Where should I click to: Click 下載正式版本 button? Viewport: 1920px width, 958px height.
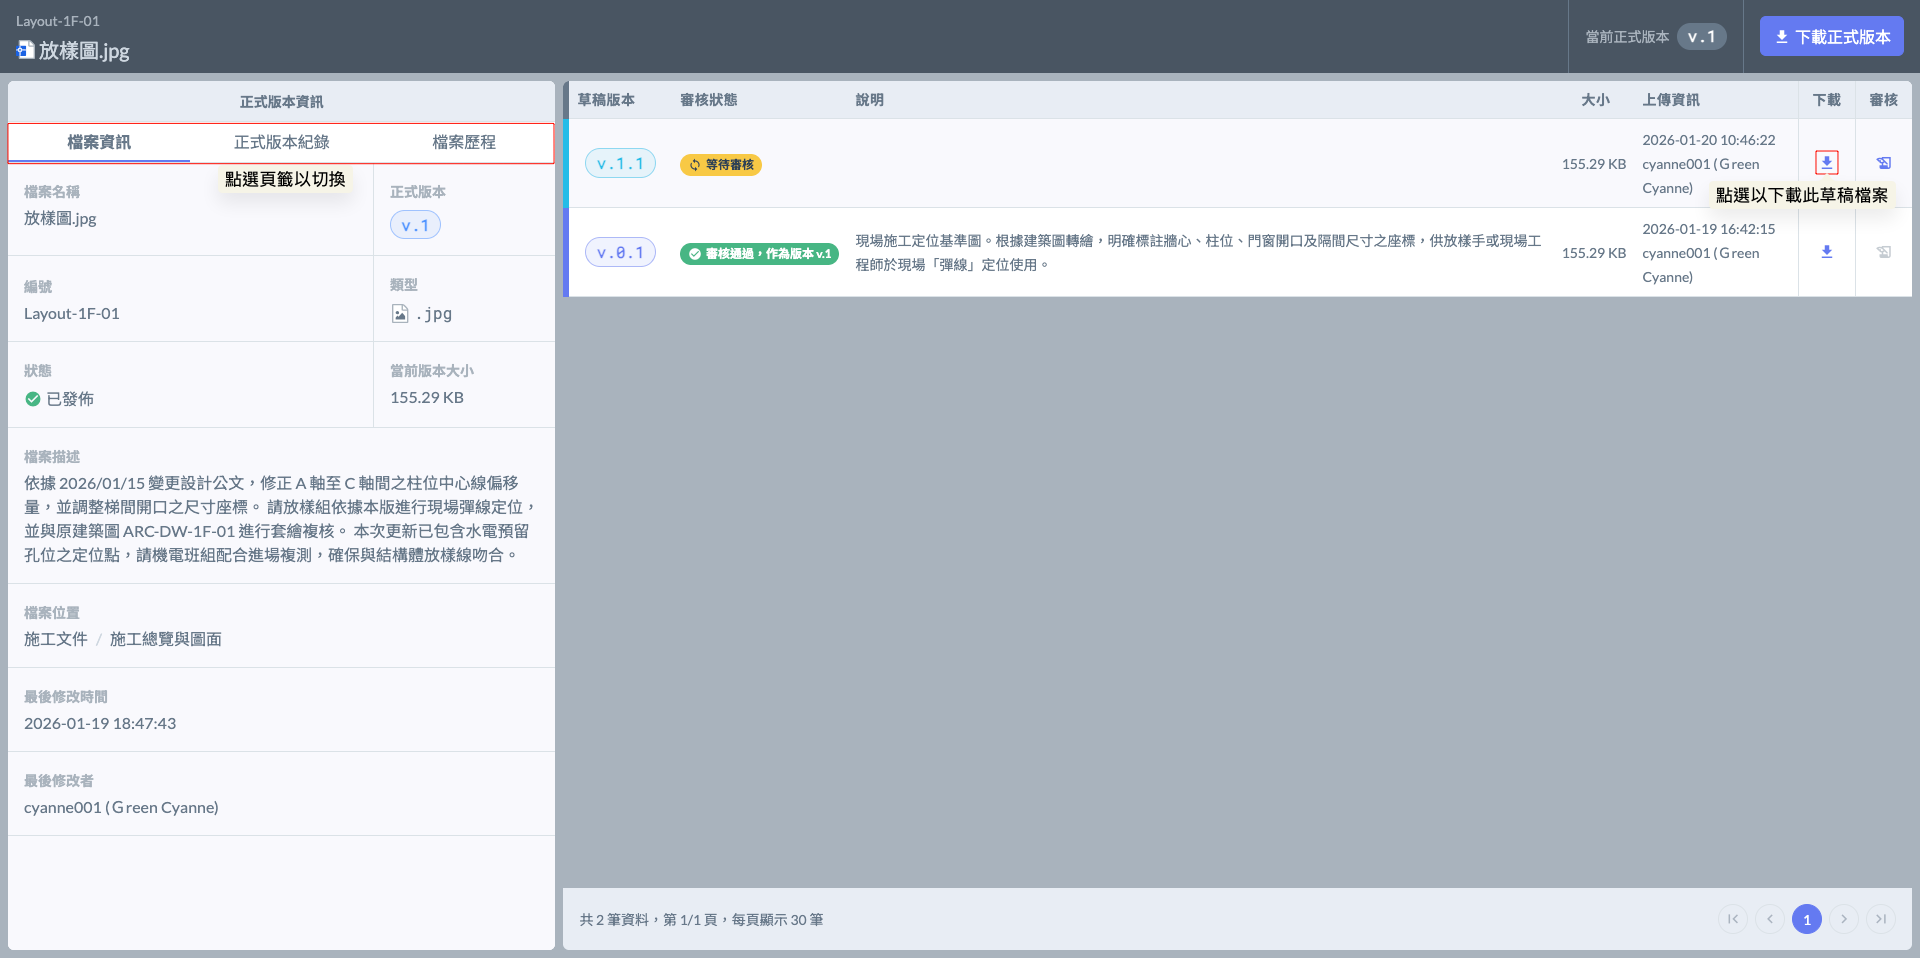point(1831,37)
